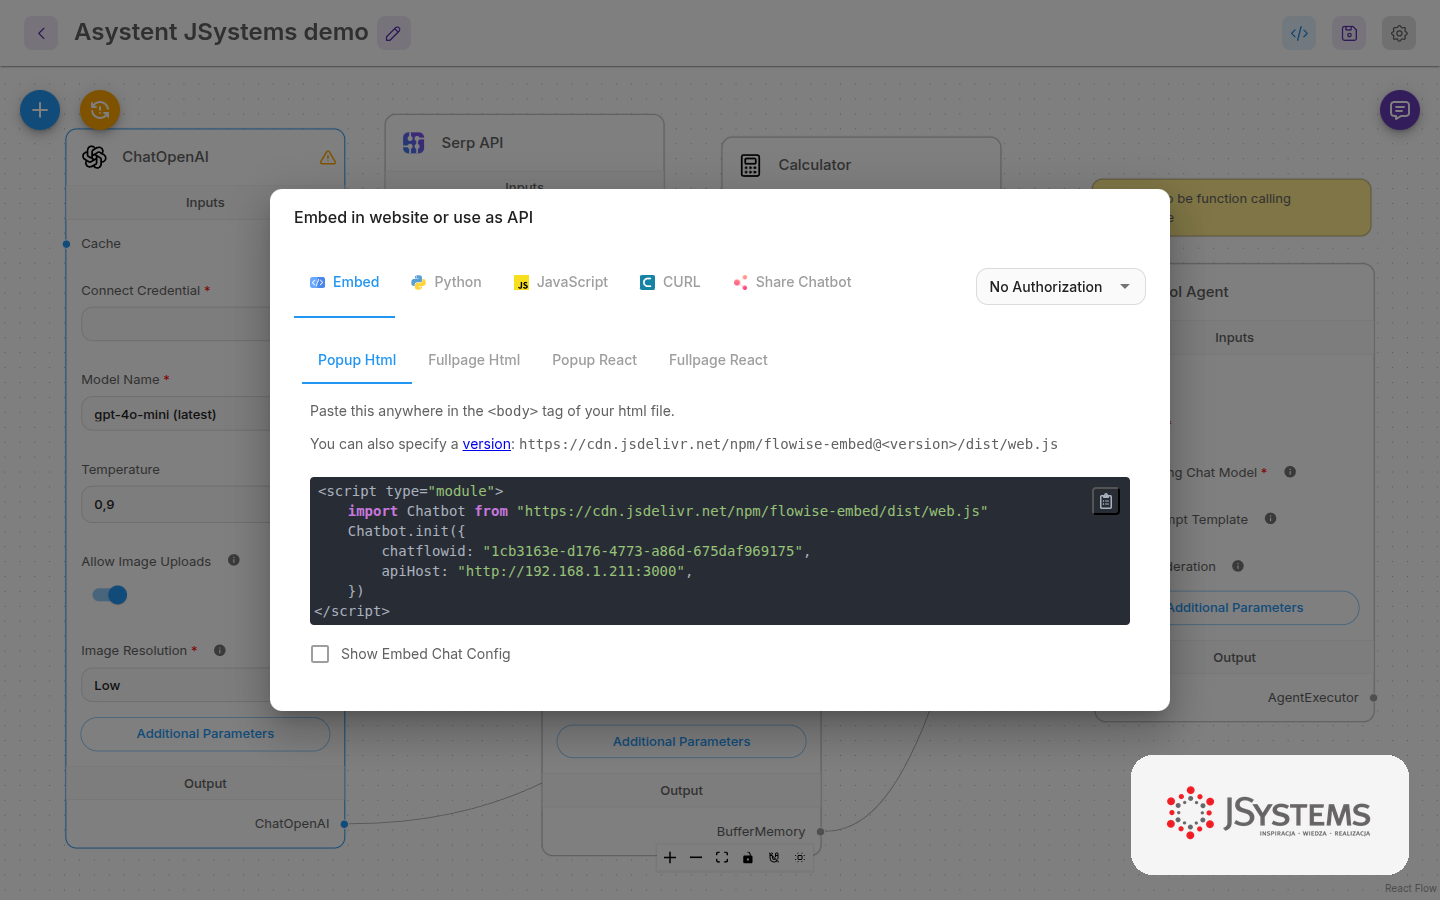Toggle the snapping magnet canvas control

point(774,857)
